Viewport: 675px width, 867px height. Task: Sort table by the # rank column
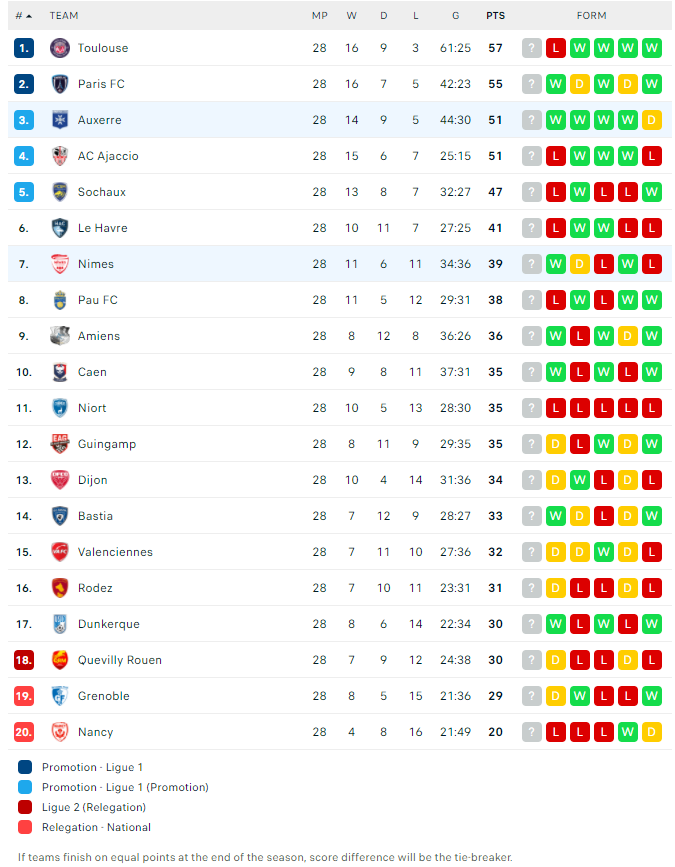23,16
